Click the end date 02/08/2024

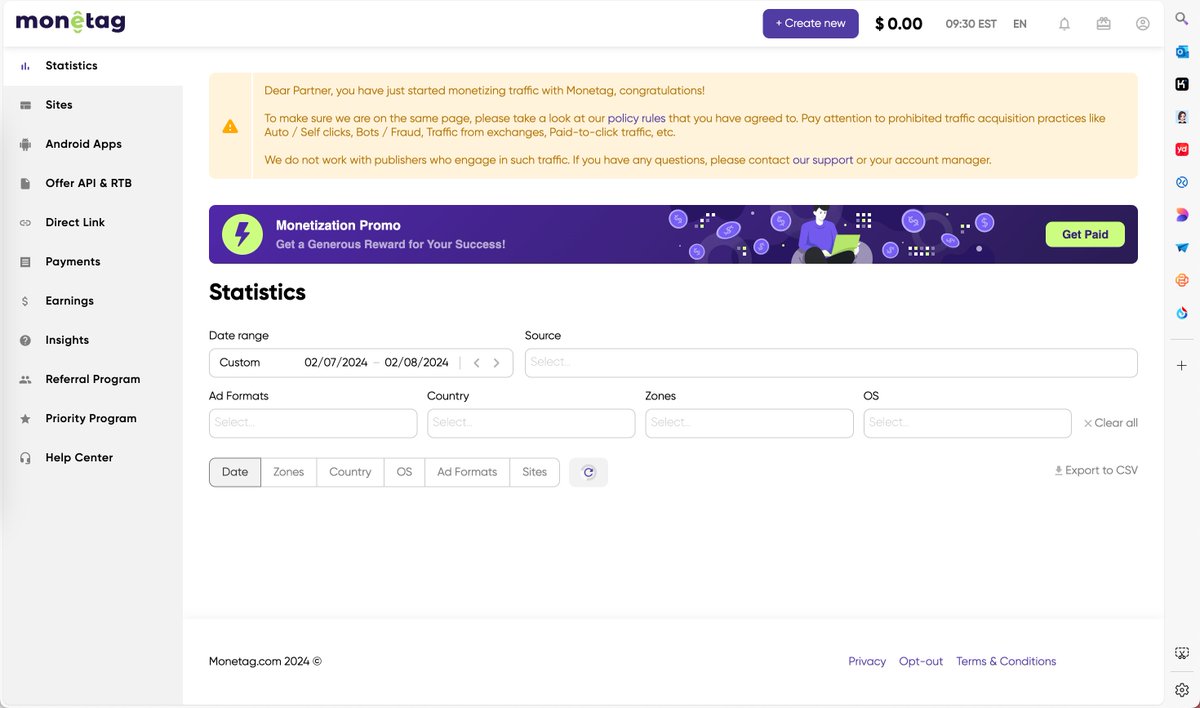pyautogui.click(x=416, y=362)
